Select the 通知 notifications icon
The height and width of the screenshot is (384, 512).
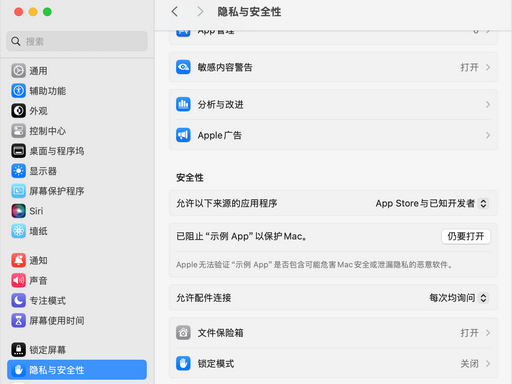pyautogui.click(x=18, y=260)
